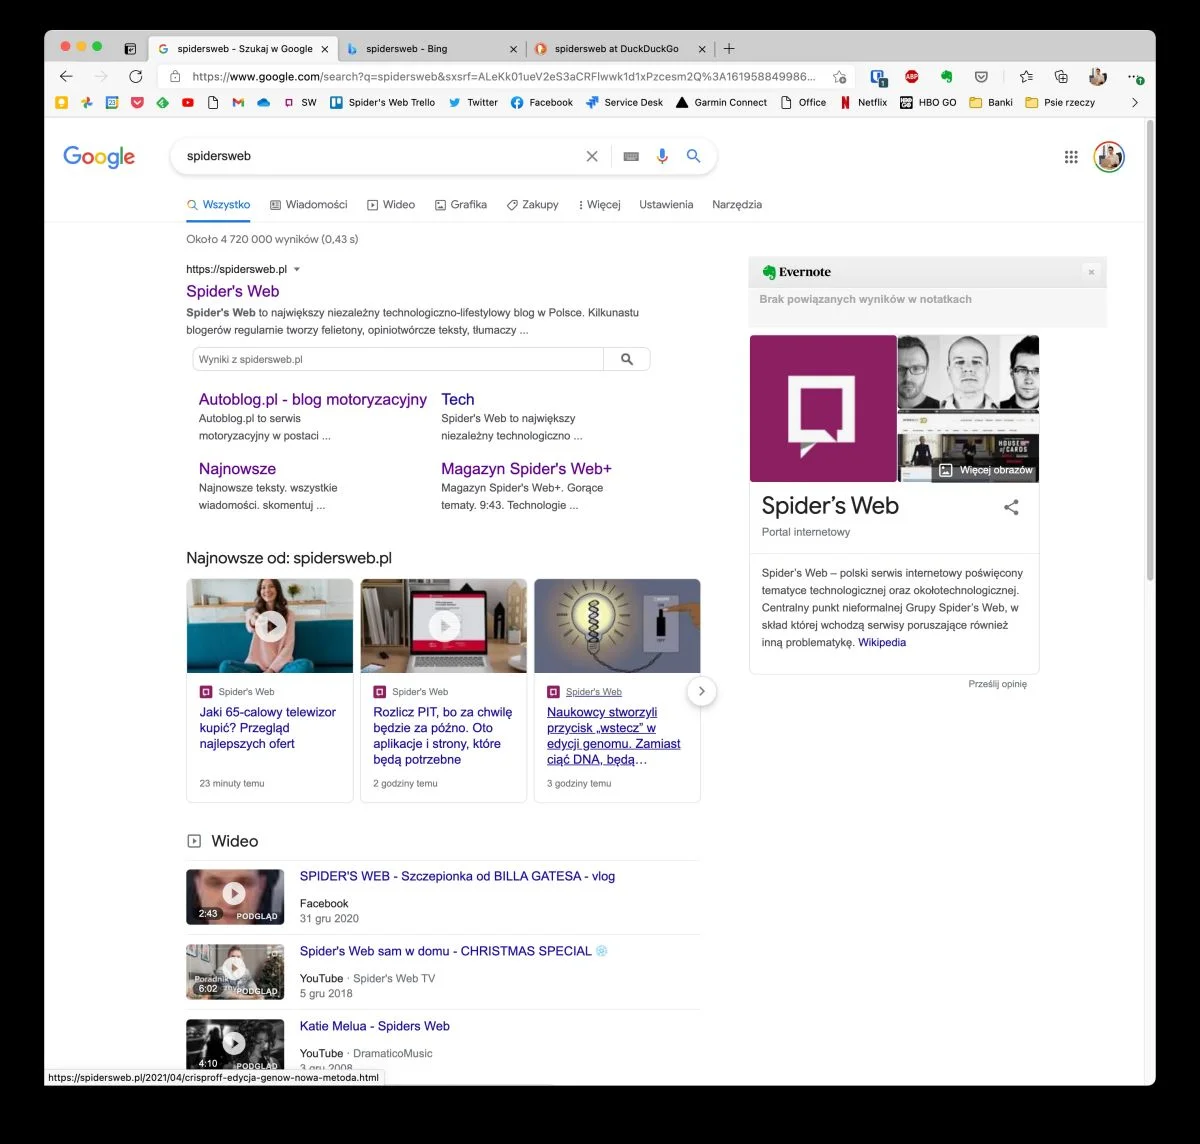
Task: Click the site-search magnifier button for spidersweb.pl
Action: (627, 359)
